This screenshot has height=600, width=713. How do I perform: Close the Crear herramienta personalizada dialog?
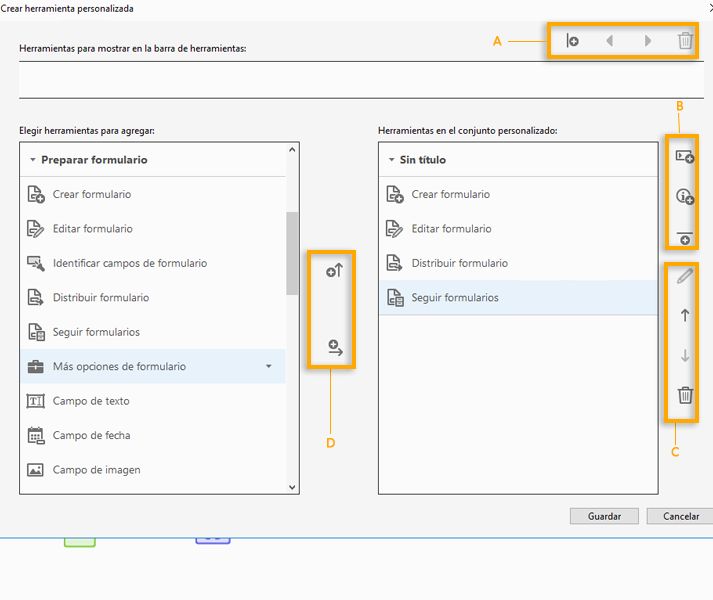point(710,8)
